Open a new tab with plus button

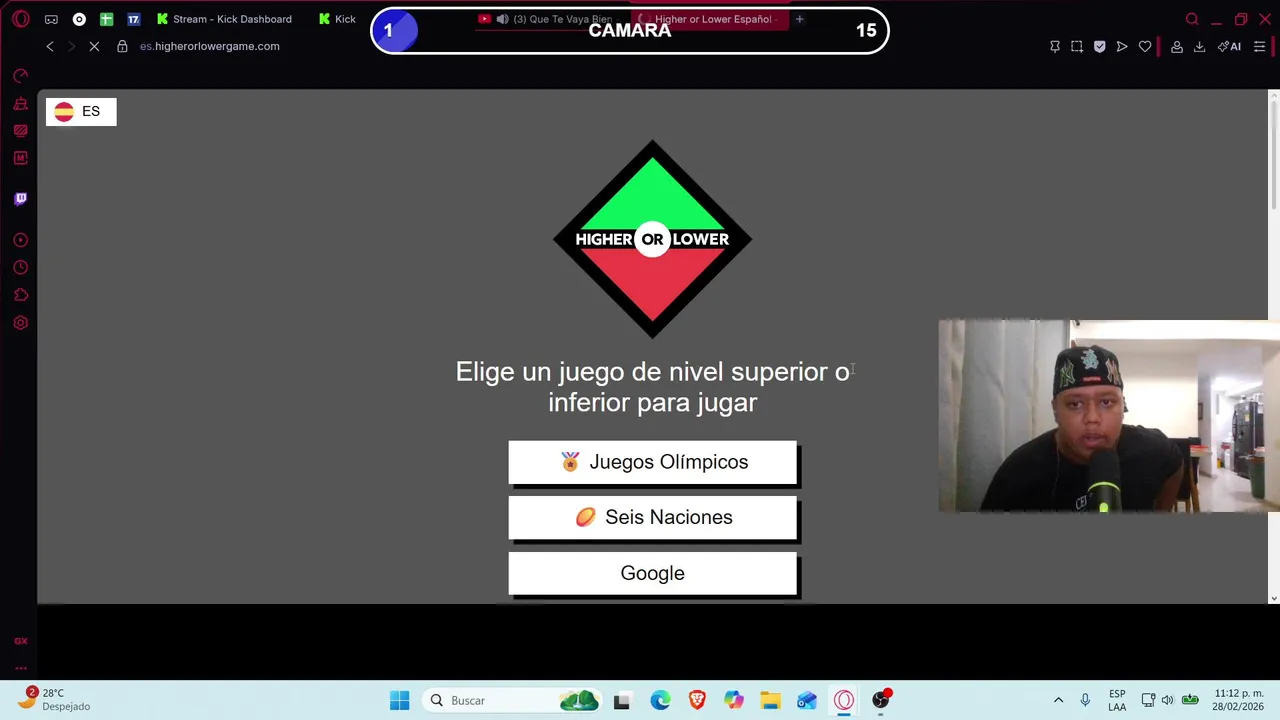coord(799,19)
